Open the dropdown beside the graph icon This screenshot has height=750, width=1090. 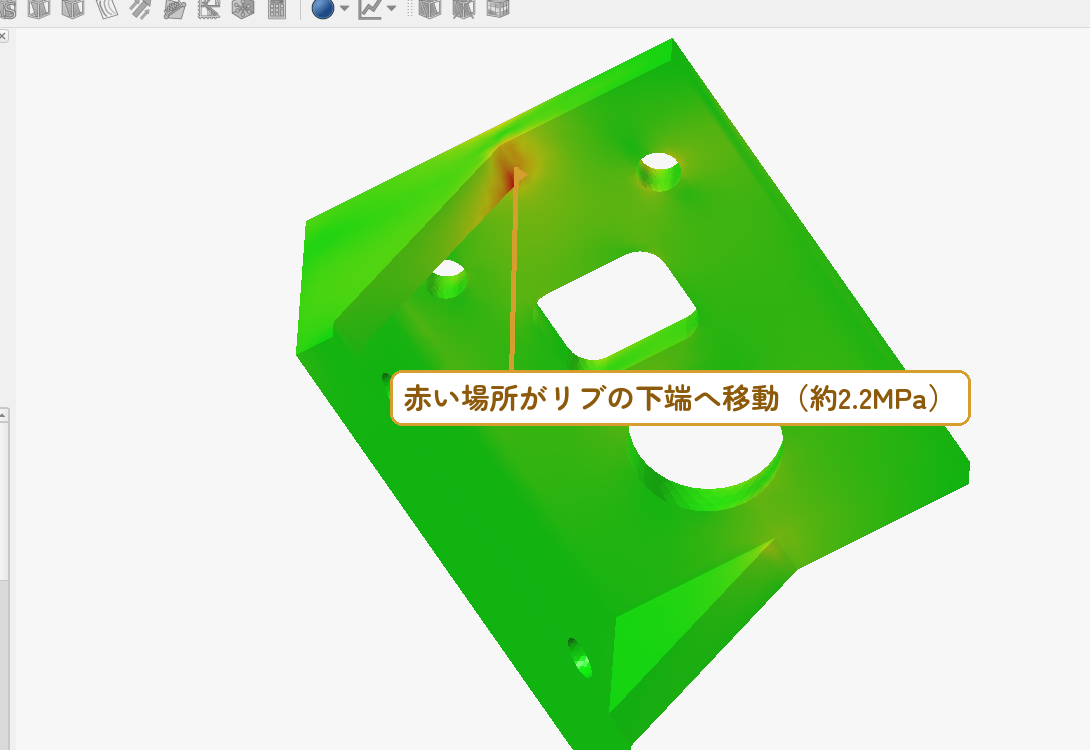(391, 8)
